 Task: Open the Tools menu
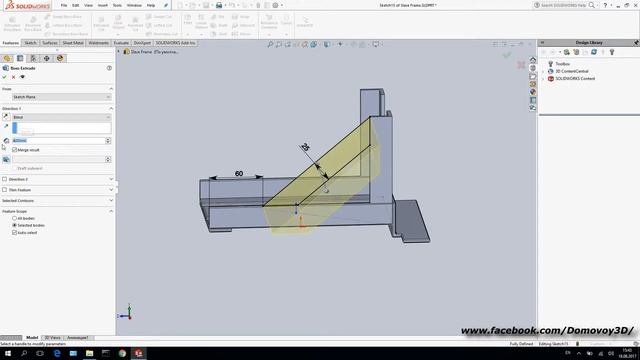[x=117, y=5]
